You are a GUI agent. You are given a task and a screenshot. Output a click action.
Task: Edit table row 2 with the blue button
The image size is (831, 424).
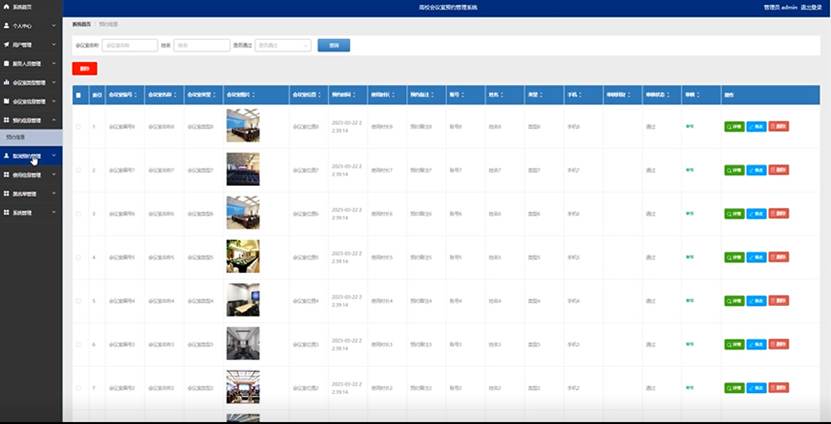(756, 170)
